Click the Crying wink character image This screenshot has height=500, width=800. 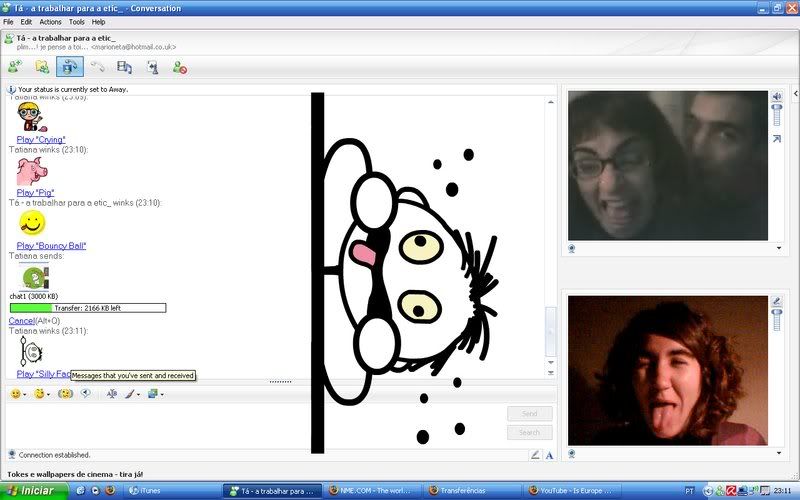point(30,117)
